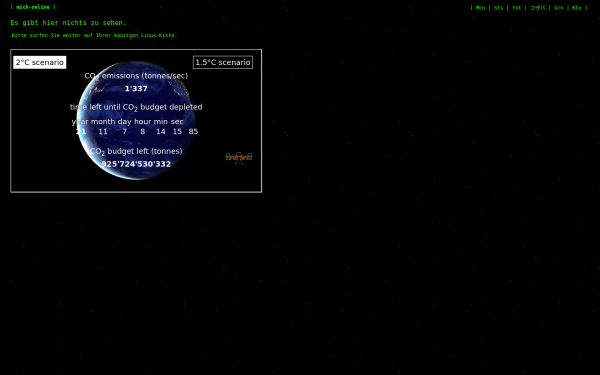Click the 925'724'530'332 budget value

(136, 164)
